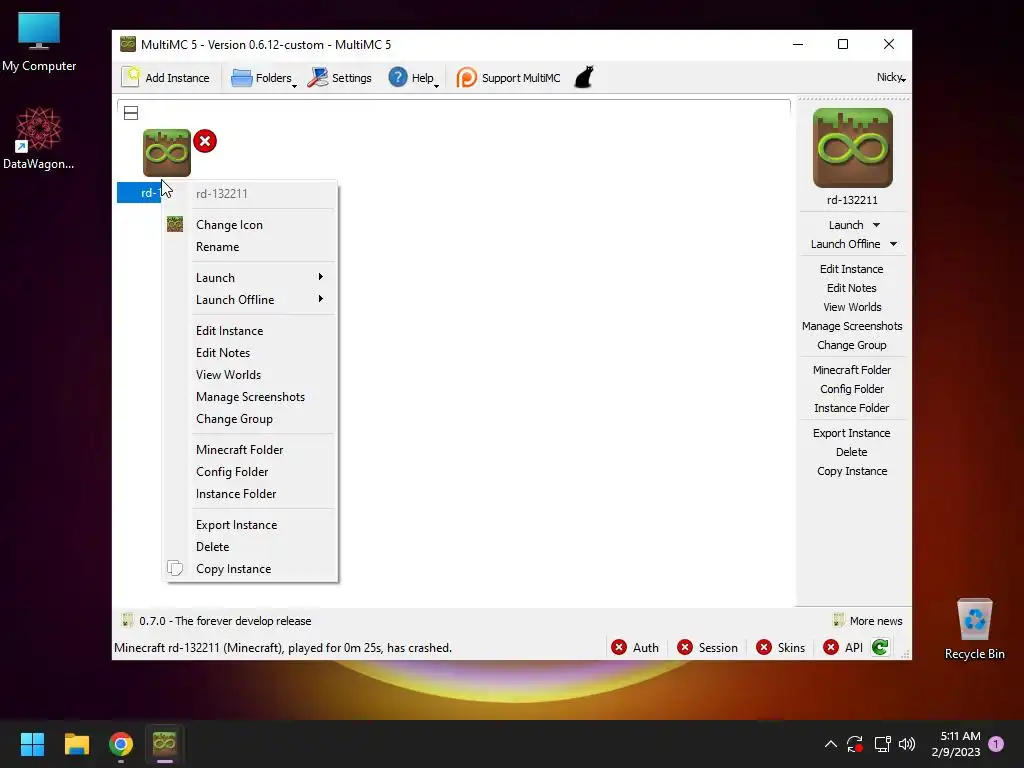Click the API status indicator
1024x768 pixels.
coord(843,647)
